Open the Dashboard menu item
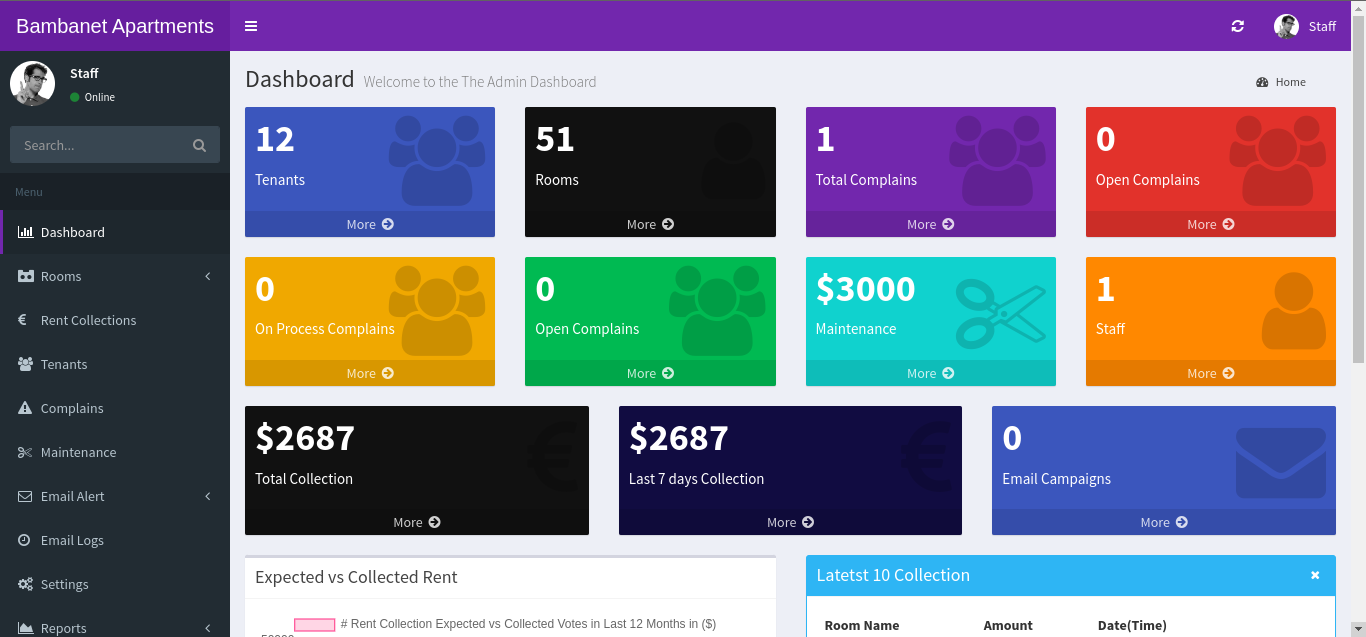The height and width of the screenshot is (637, 1366). [x=115, y=232]
